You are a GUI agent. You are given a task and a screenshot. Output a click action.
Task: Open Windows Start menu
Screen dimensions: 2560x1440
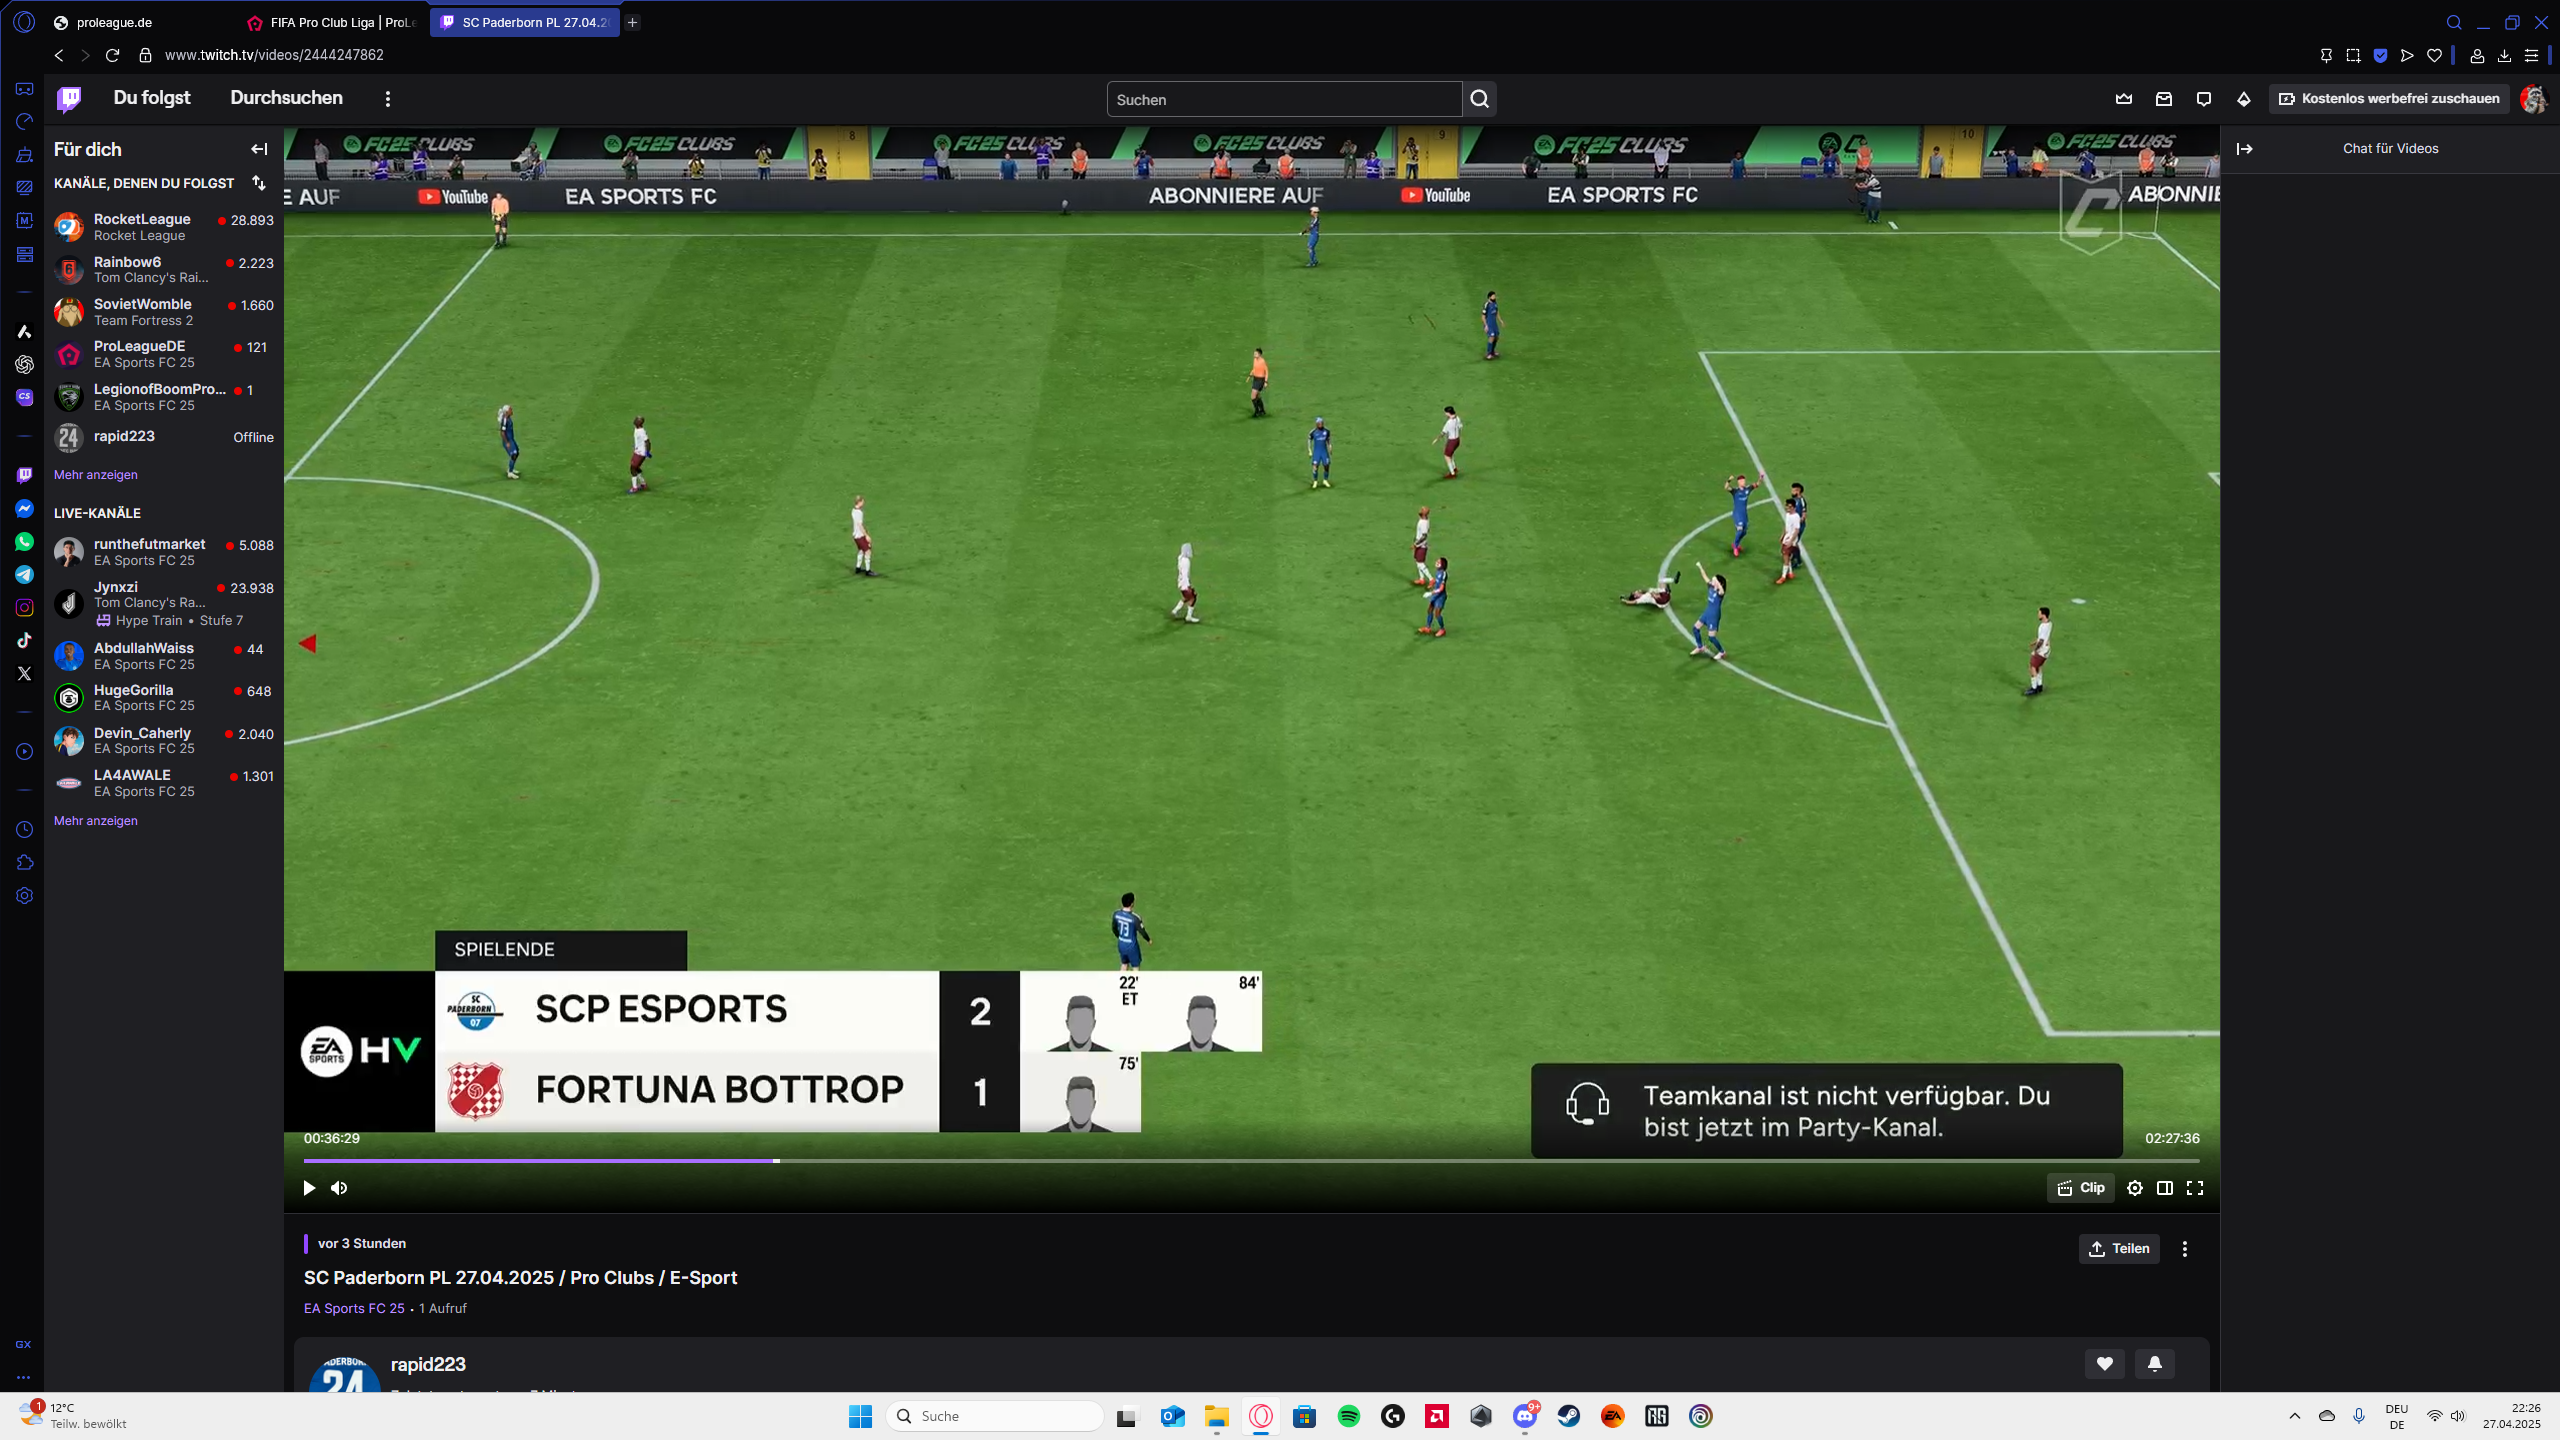click(860, 1416)
